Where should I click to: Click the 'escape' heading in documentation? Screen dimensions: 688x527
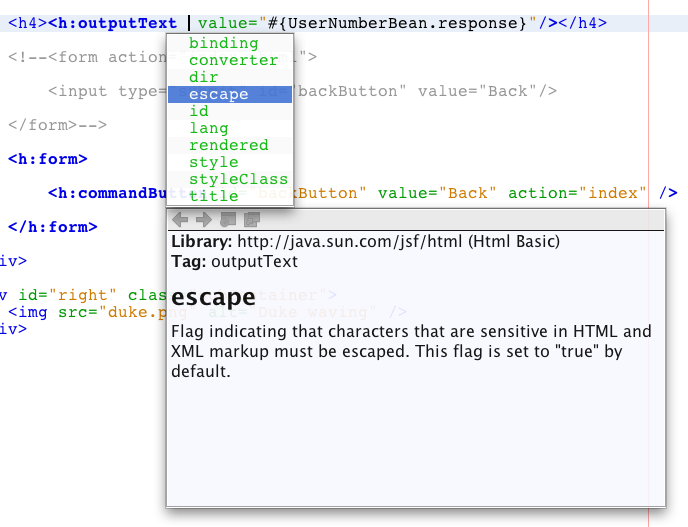213,298
